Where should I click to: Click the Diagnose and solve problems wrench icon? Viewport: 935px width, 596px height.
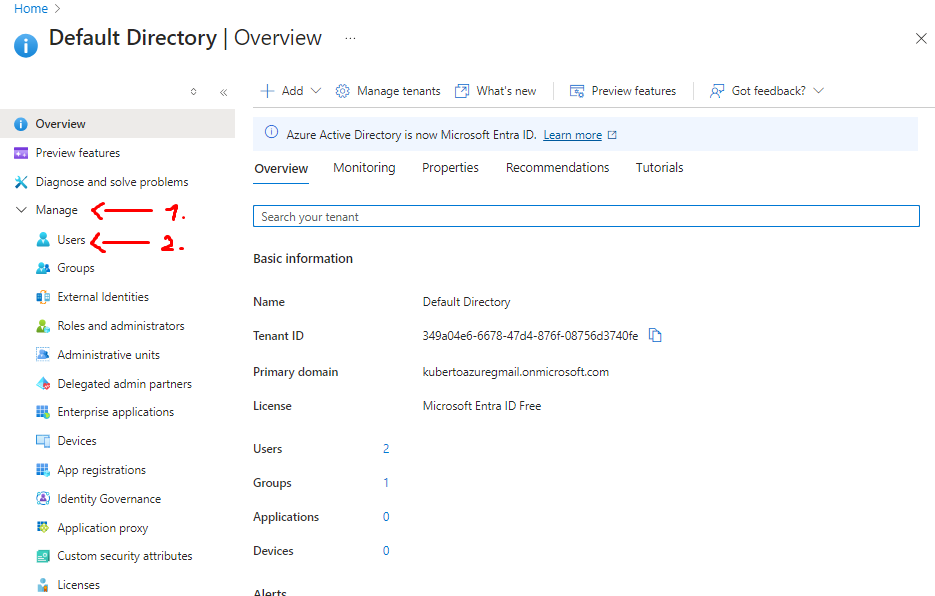(x=21, y=182)
